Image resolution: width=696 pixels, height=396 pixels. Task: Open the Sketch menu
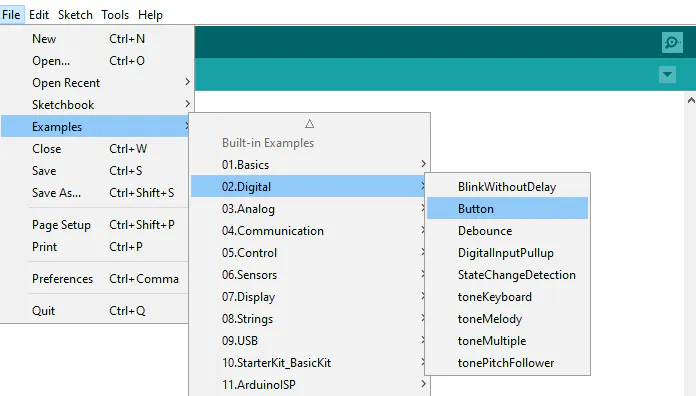click(75, 15)
